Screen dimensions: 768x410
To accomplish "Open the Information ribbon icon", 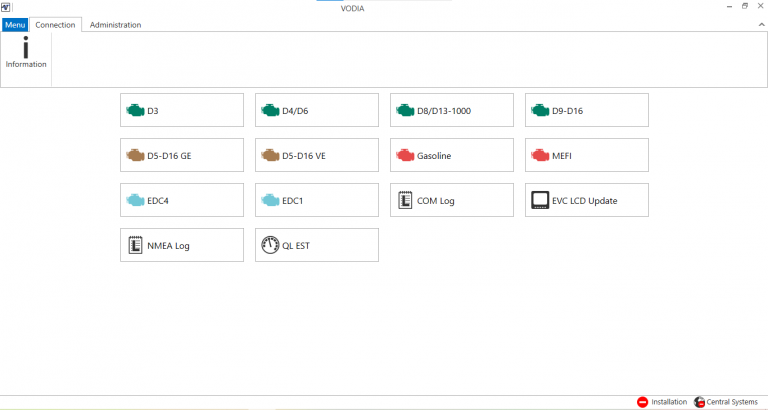I will click(26, 48).
